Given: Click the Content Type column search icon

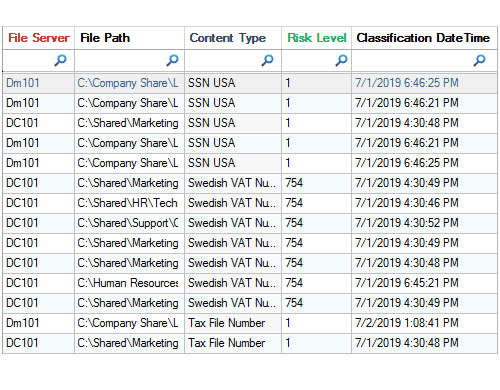Looking at the screenshot, I should (x=267, y=60).
